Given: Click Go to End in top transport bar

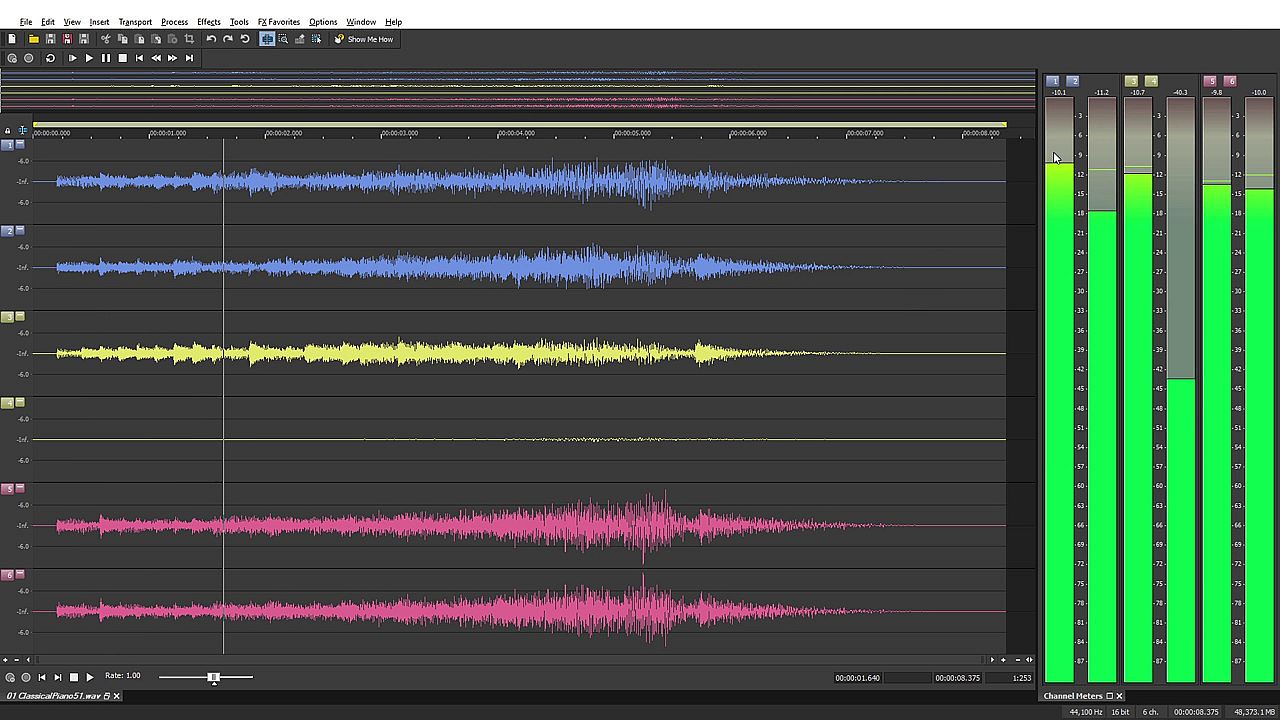Looking at the screenshot, I should point(189,58).
